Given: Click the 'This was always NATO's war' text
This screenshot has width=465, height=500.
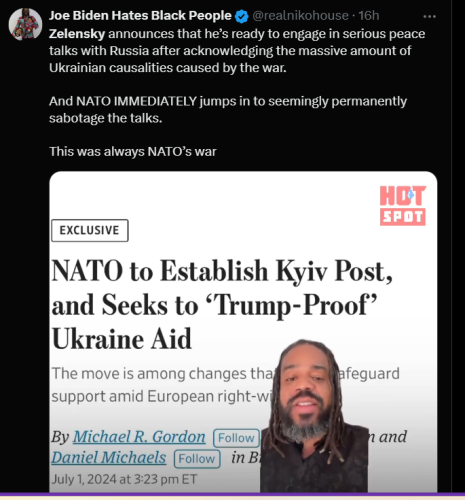Looking at the screenshot, I should point(133,152).
